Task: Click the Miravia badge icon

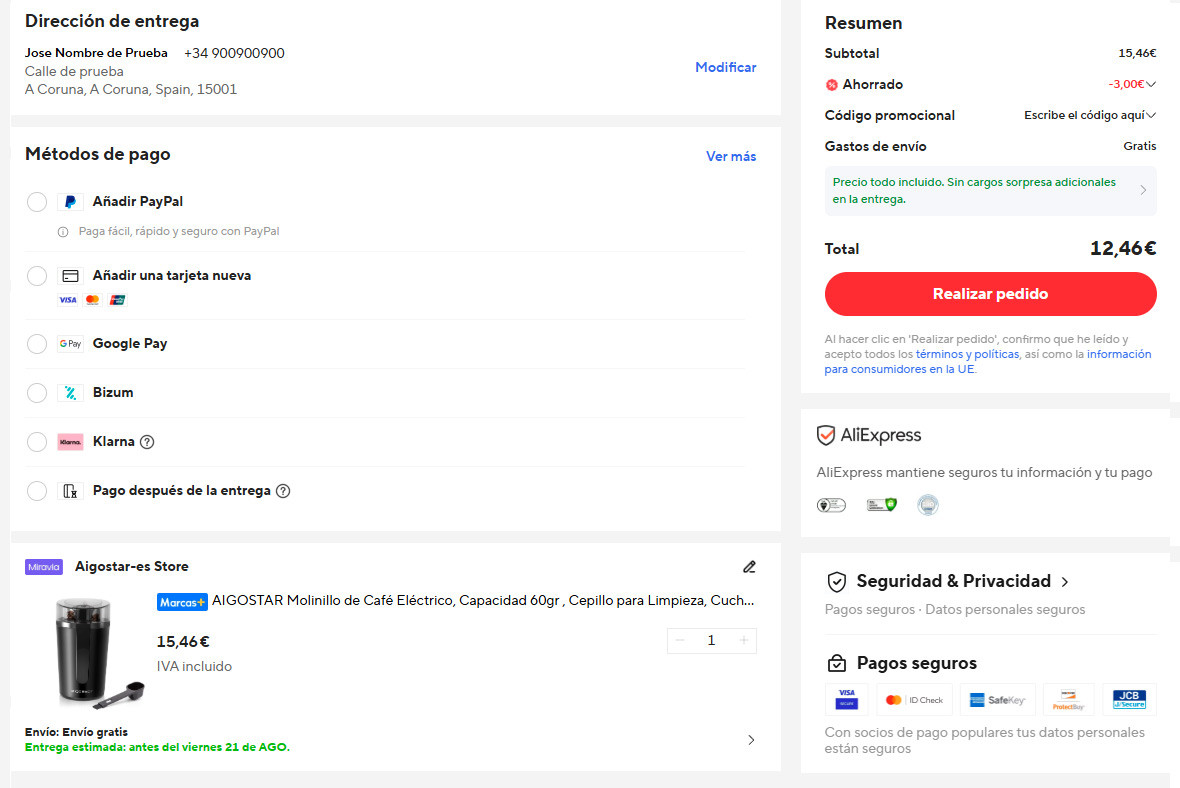Action: (x=44, y=567)
